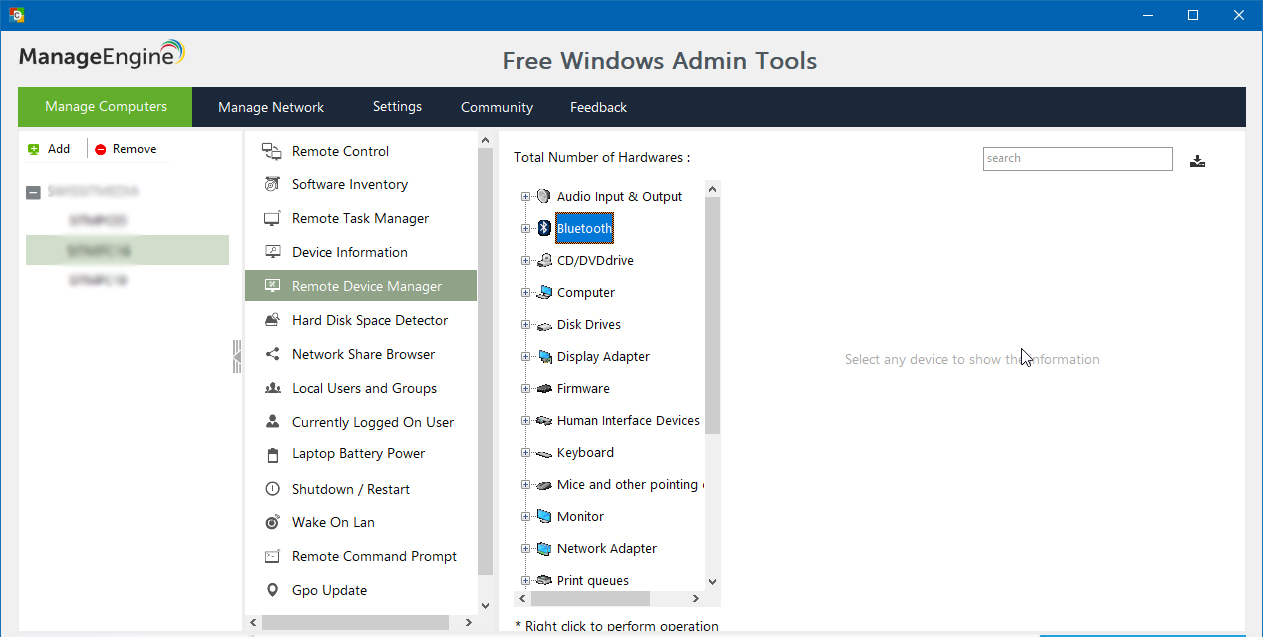
Task: Open the Community tab
Action: (x=496, y=107)
